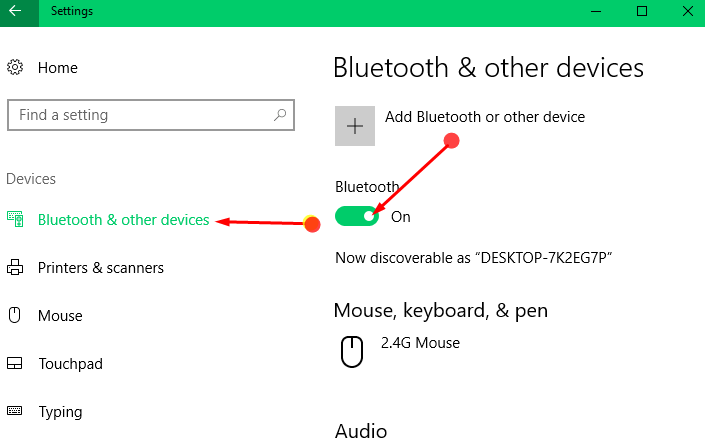Viewport: 705px width, 446px height.
Task: Open Touchpad settings section
Action: tap(71, 364)
